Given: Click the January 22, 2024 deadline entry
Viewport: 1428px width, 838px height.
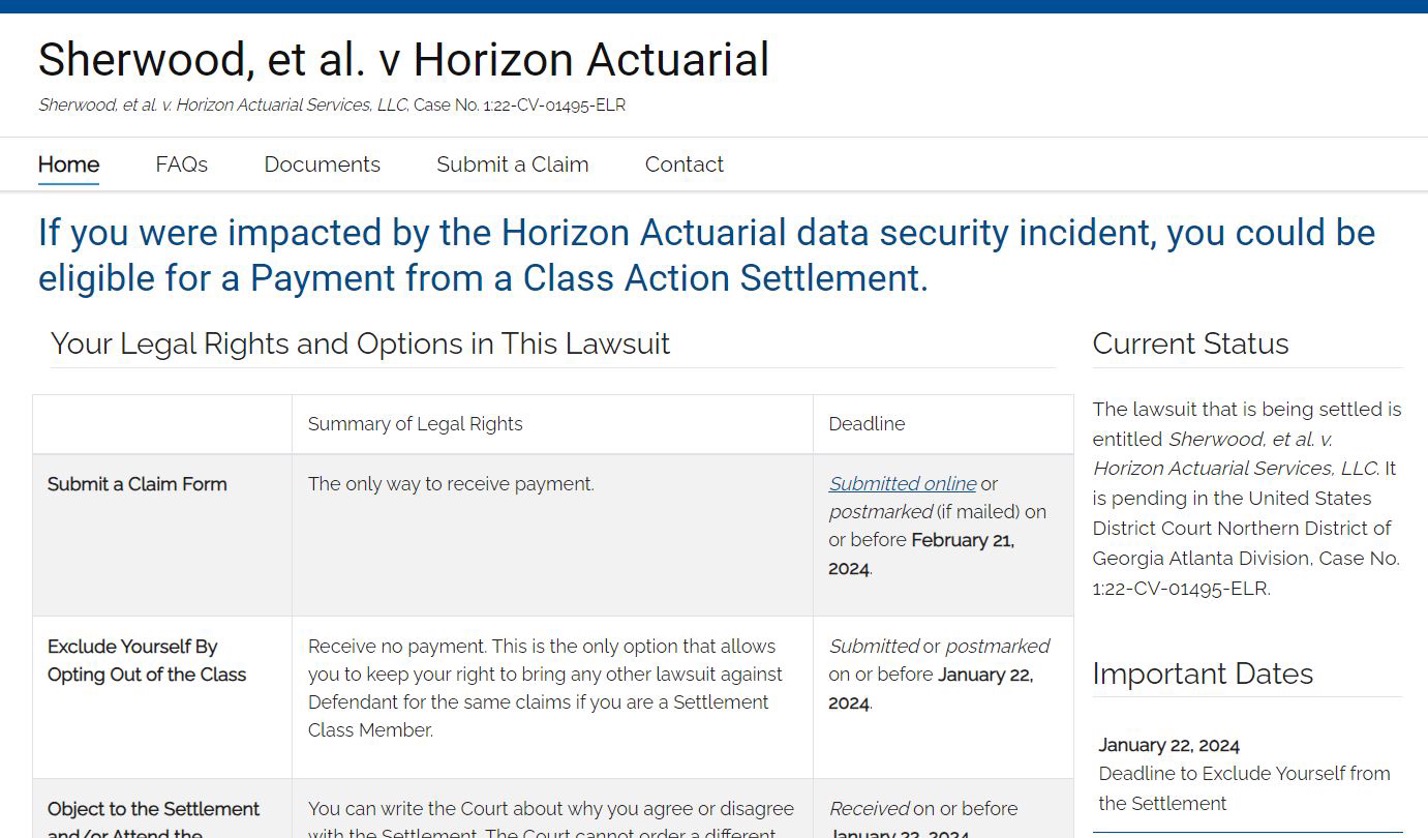Looking at the screenshot, I should [x=1168, y=746].
